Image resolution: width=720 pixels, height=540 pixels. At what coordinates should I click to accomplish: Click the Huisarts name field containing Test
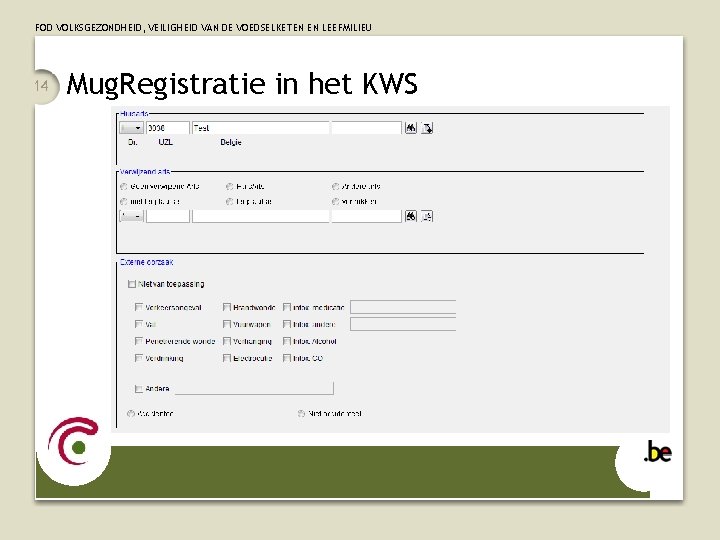point(260,128)
